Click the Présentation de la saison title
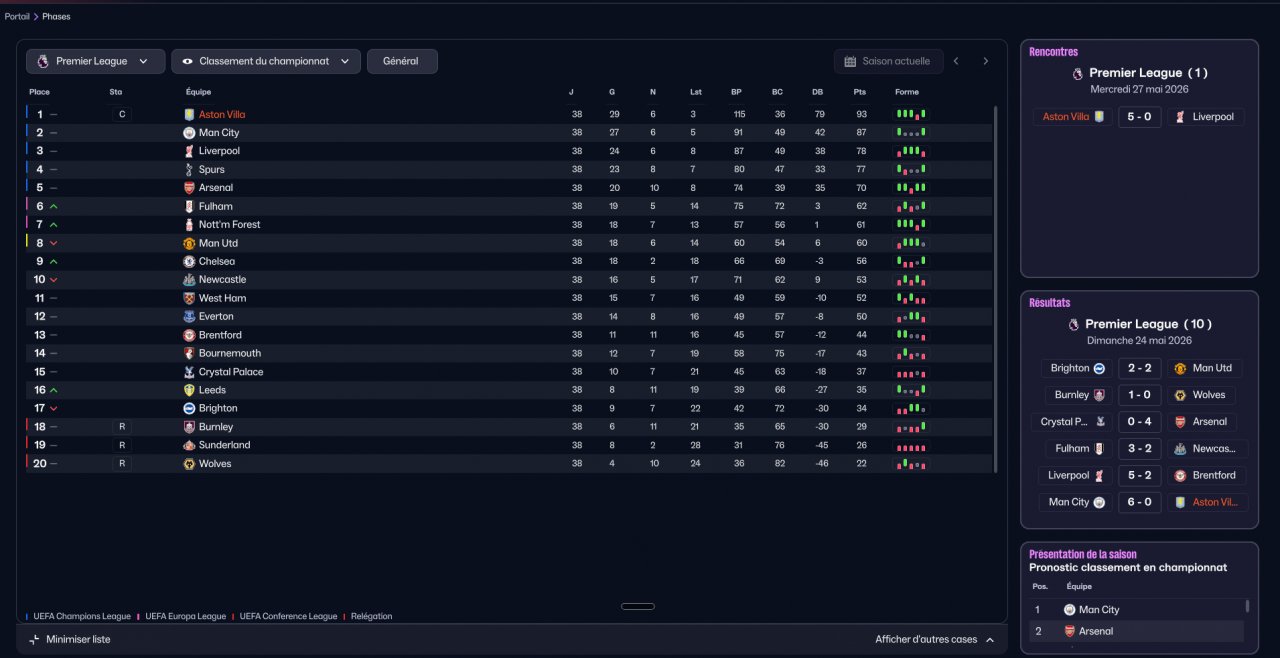Screen dimensions: 1280x658 [x=1083, y=554]
